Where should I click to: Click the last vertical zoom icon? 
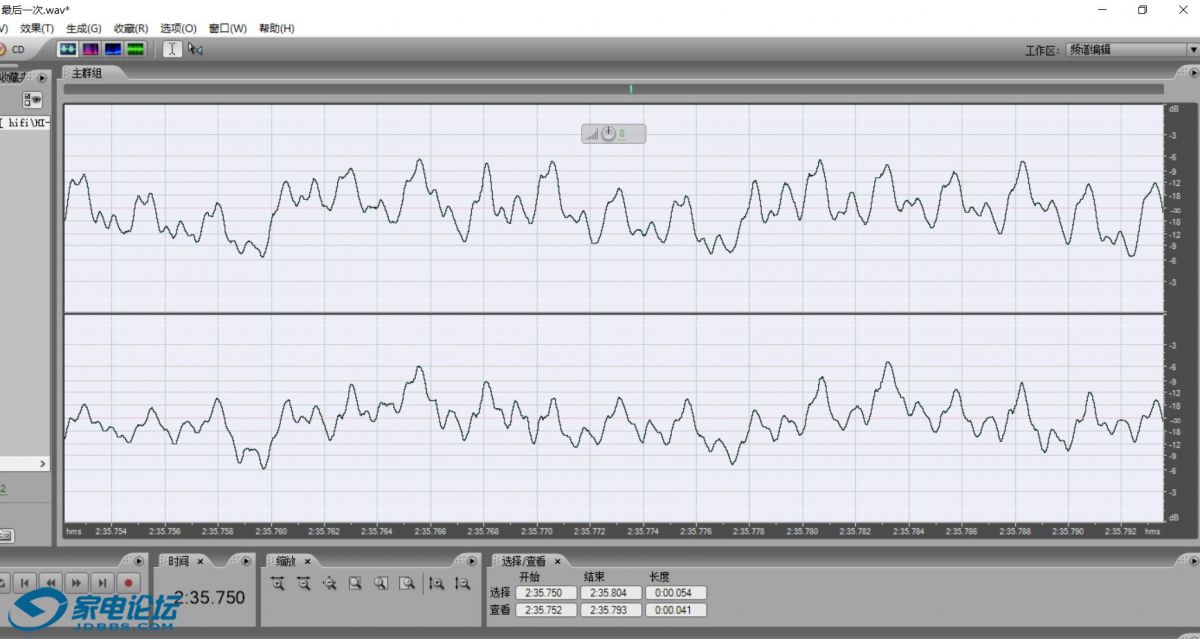point(462,583)
